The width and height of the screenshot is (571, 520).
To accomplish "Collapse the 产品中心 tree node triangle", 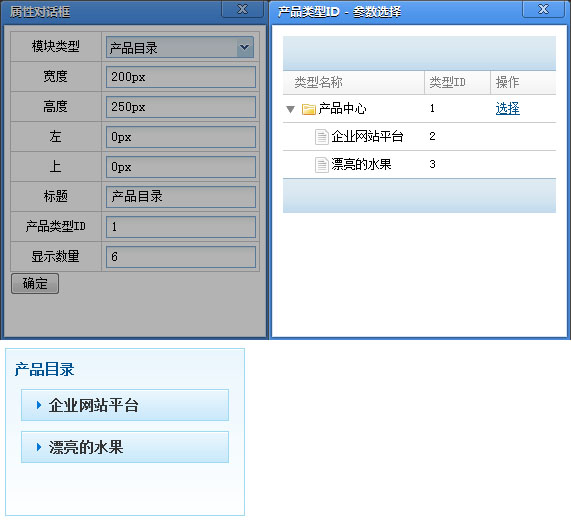I will pyautogui.click(x=290, y=109).
